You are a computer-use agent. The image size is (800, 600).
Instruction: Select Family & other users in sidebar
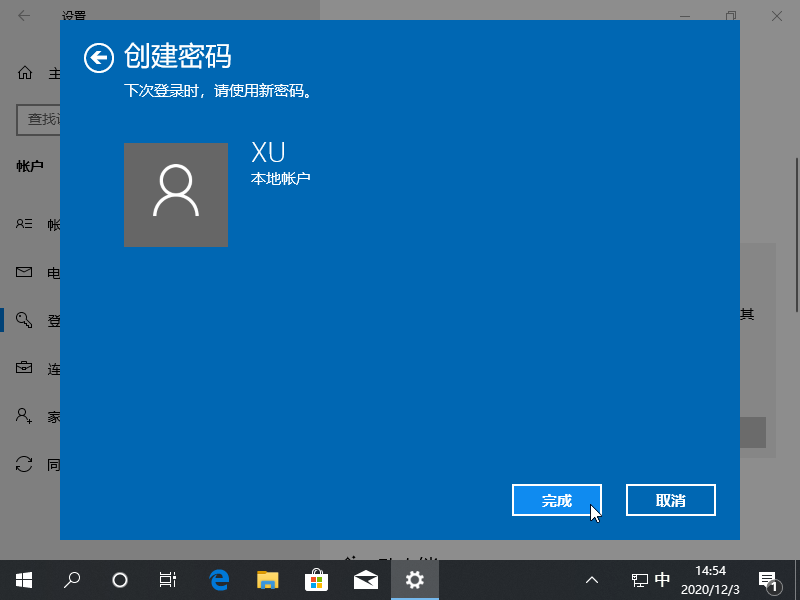pyautogui.click(x=25, y=415)
